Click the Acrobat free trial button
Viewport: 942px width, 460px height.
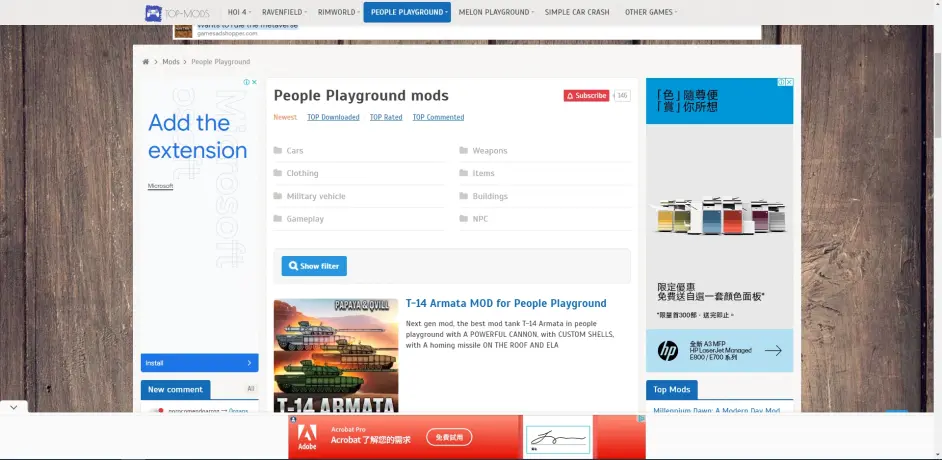point(449,437)
